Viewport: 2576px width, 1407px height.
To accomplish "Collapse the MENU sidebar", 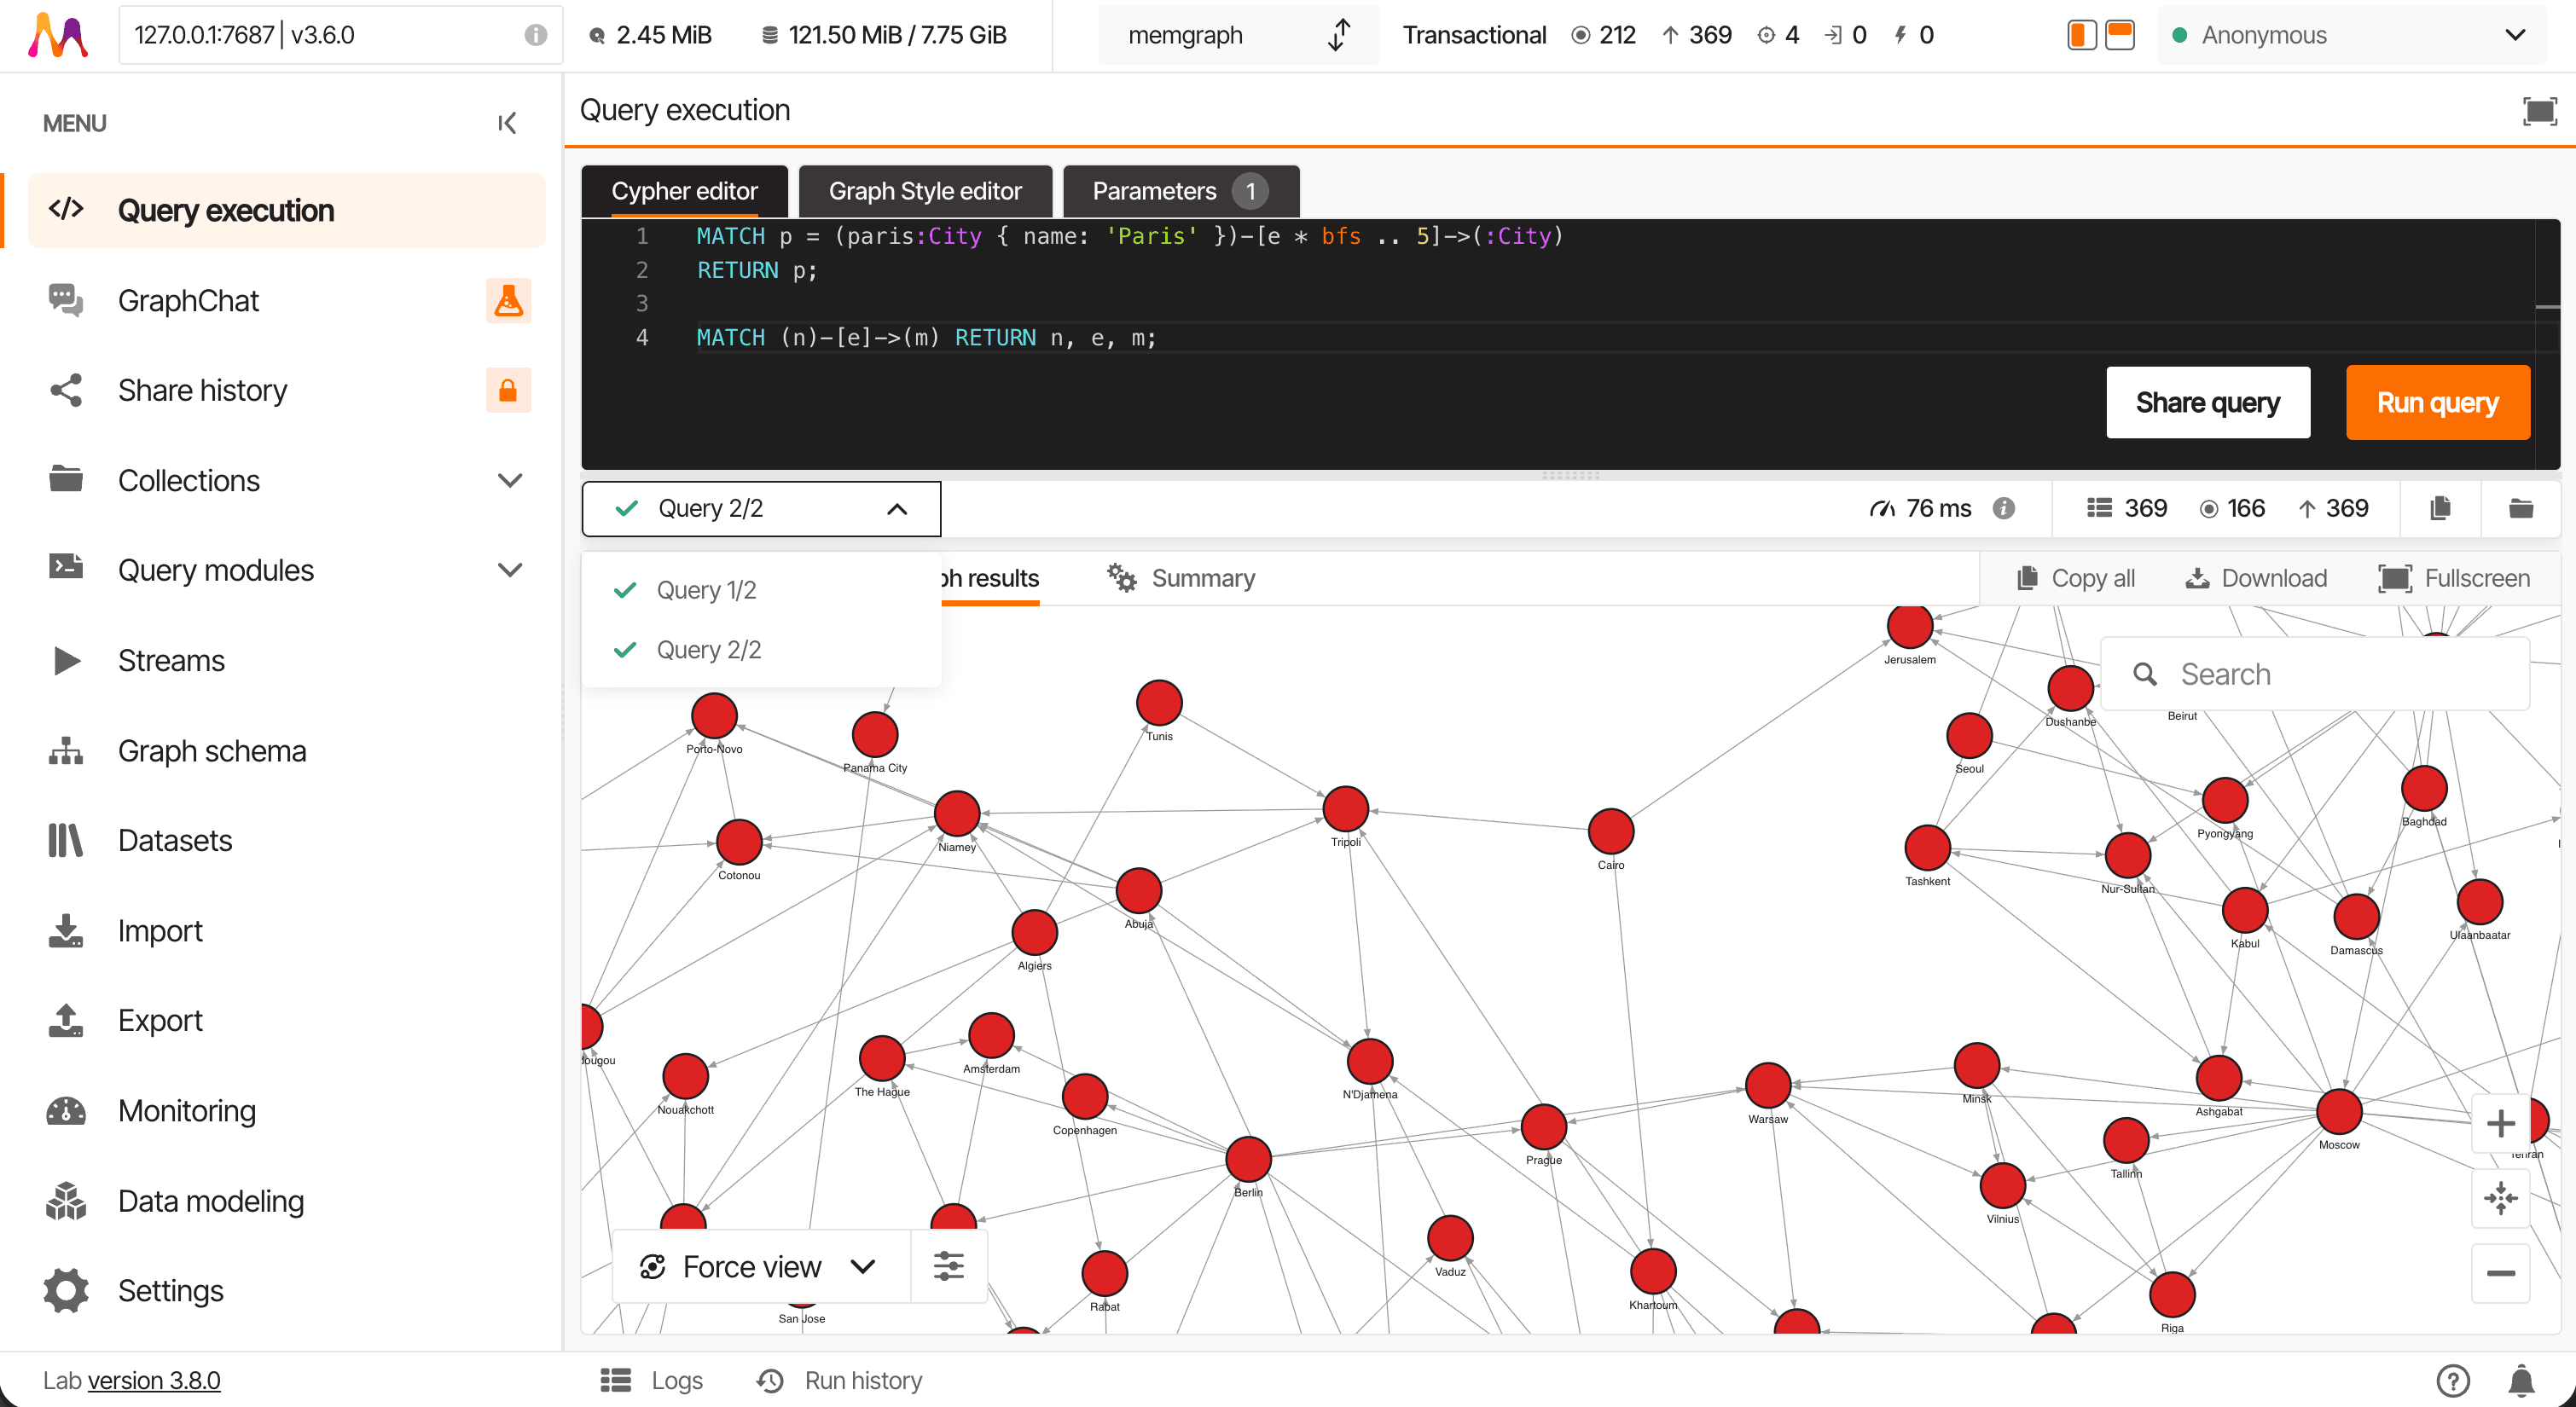I will coord(506,122).
